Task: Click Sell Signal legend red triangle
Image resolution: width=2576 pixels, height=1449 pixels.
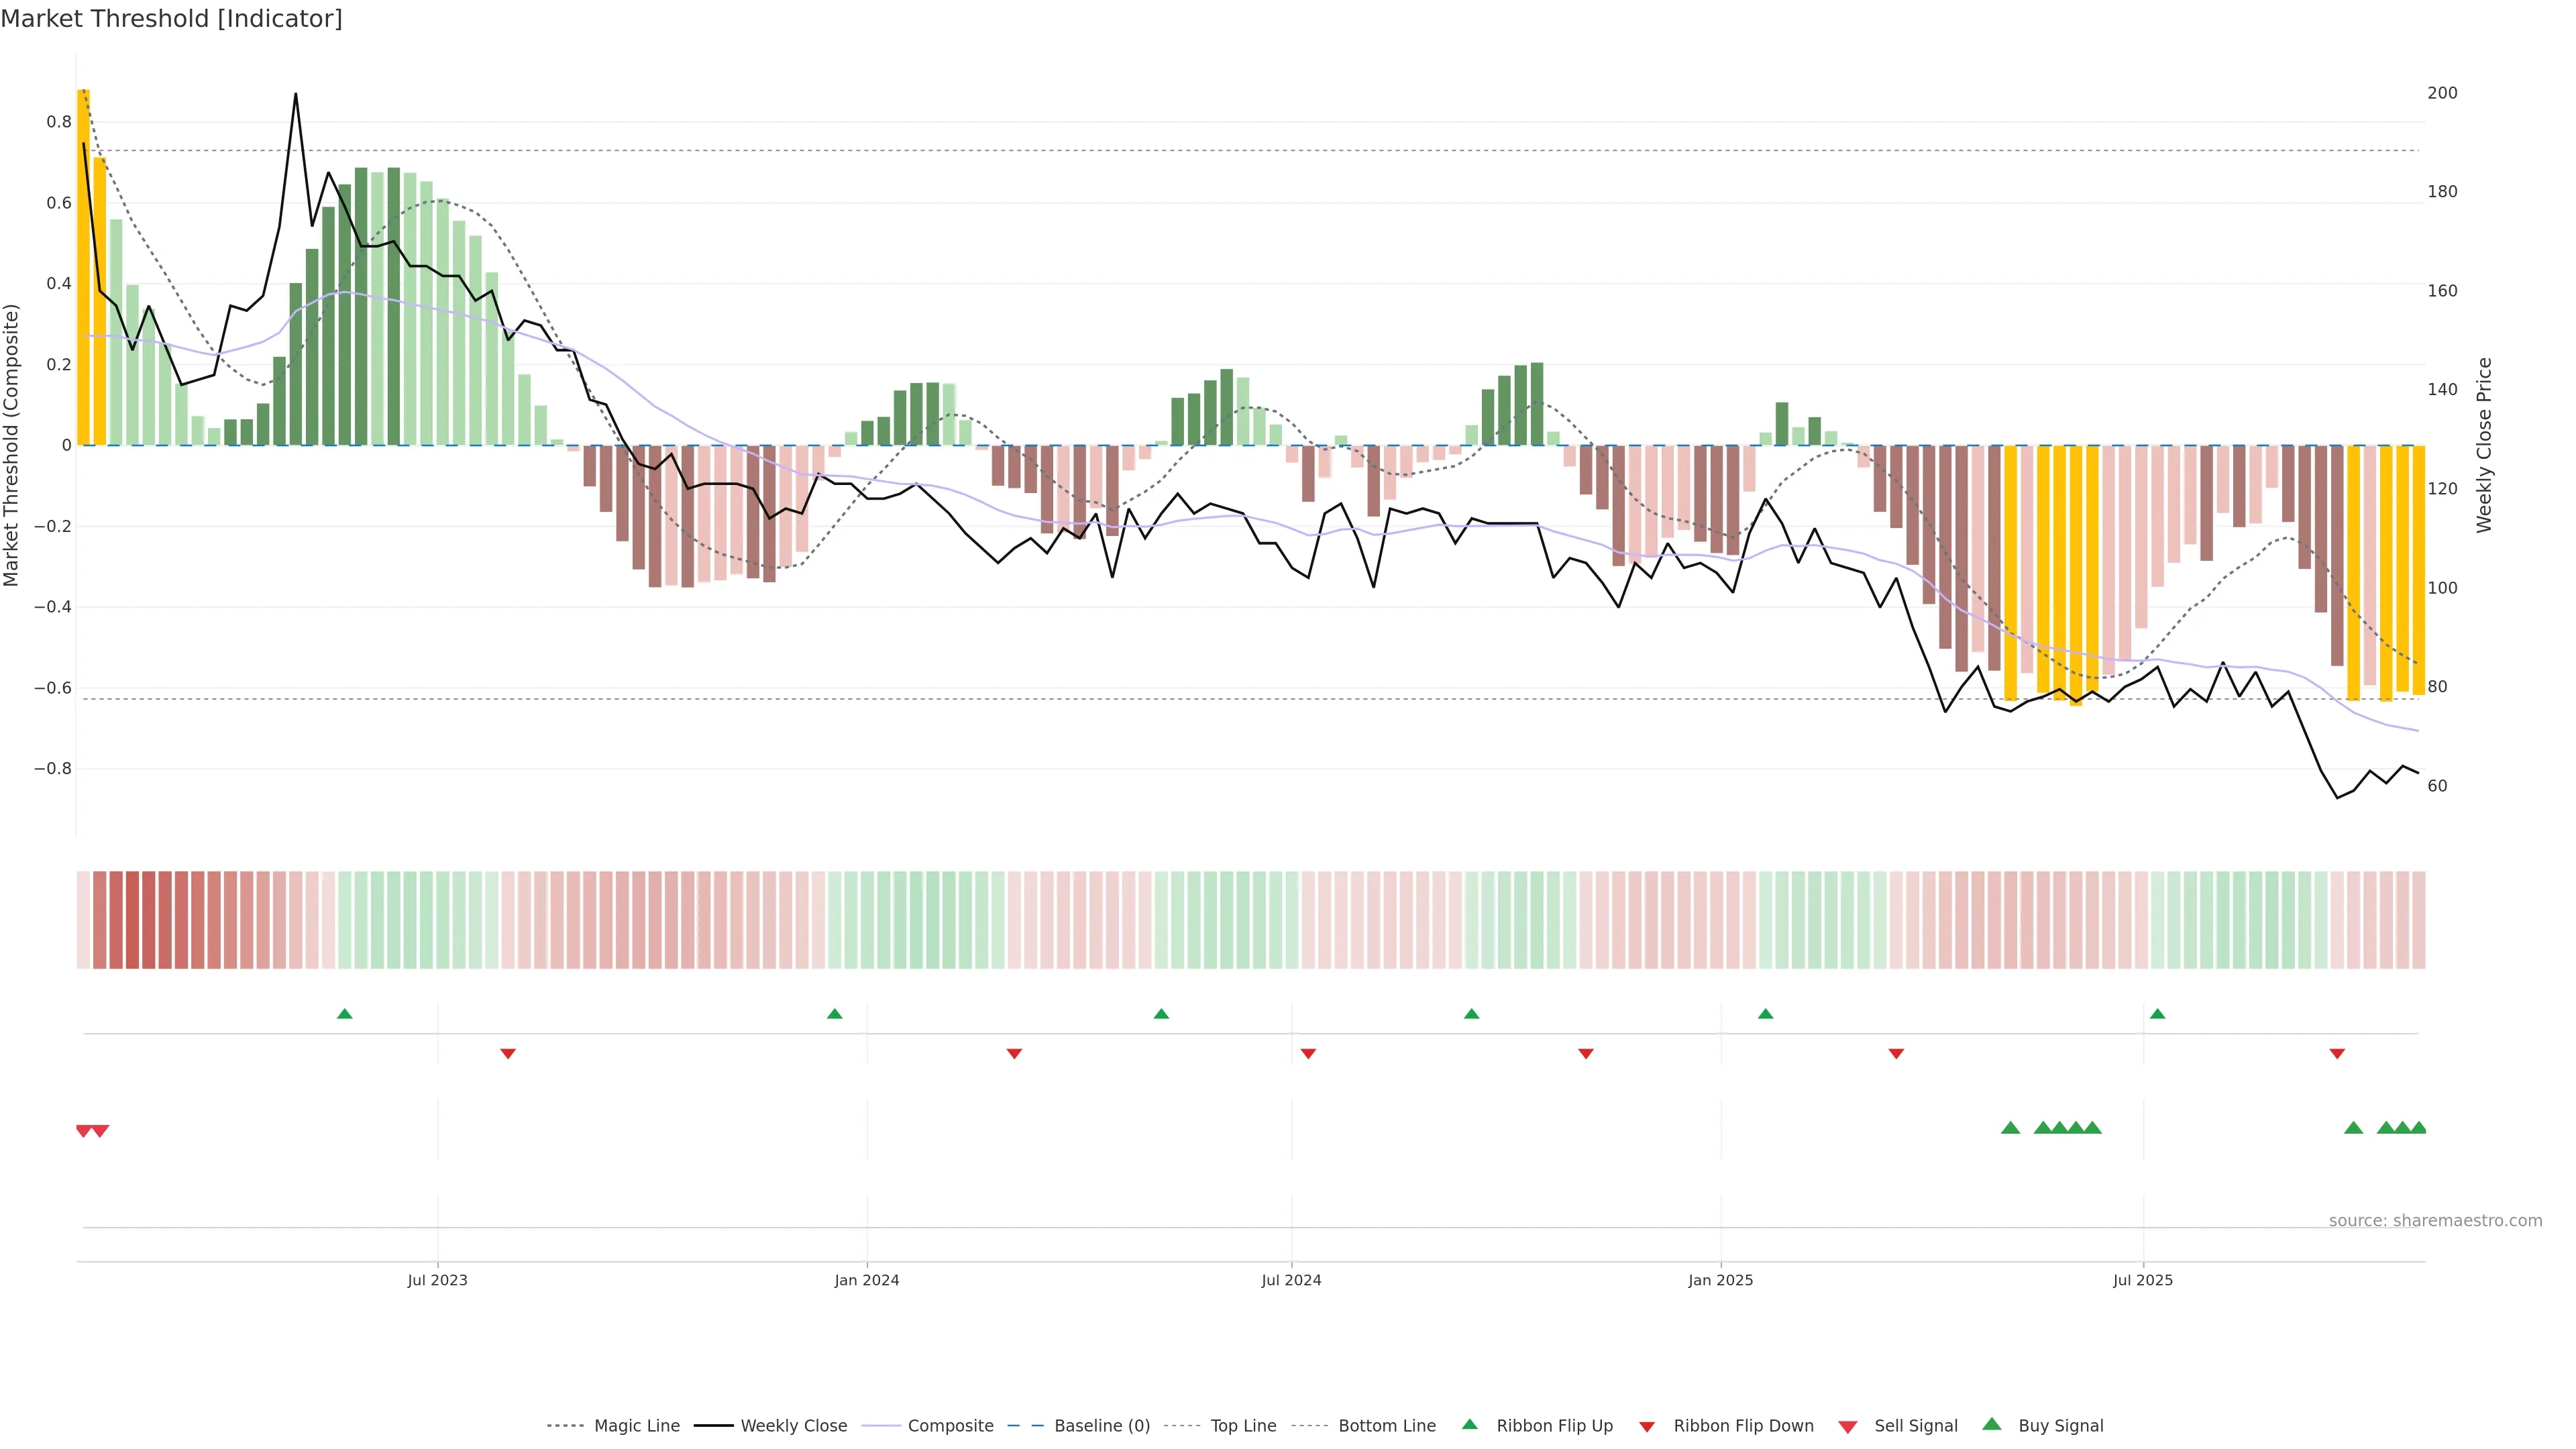Action: coord(1848,1427)
